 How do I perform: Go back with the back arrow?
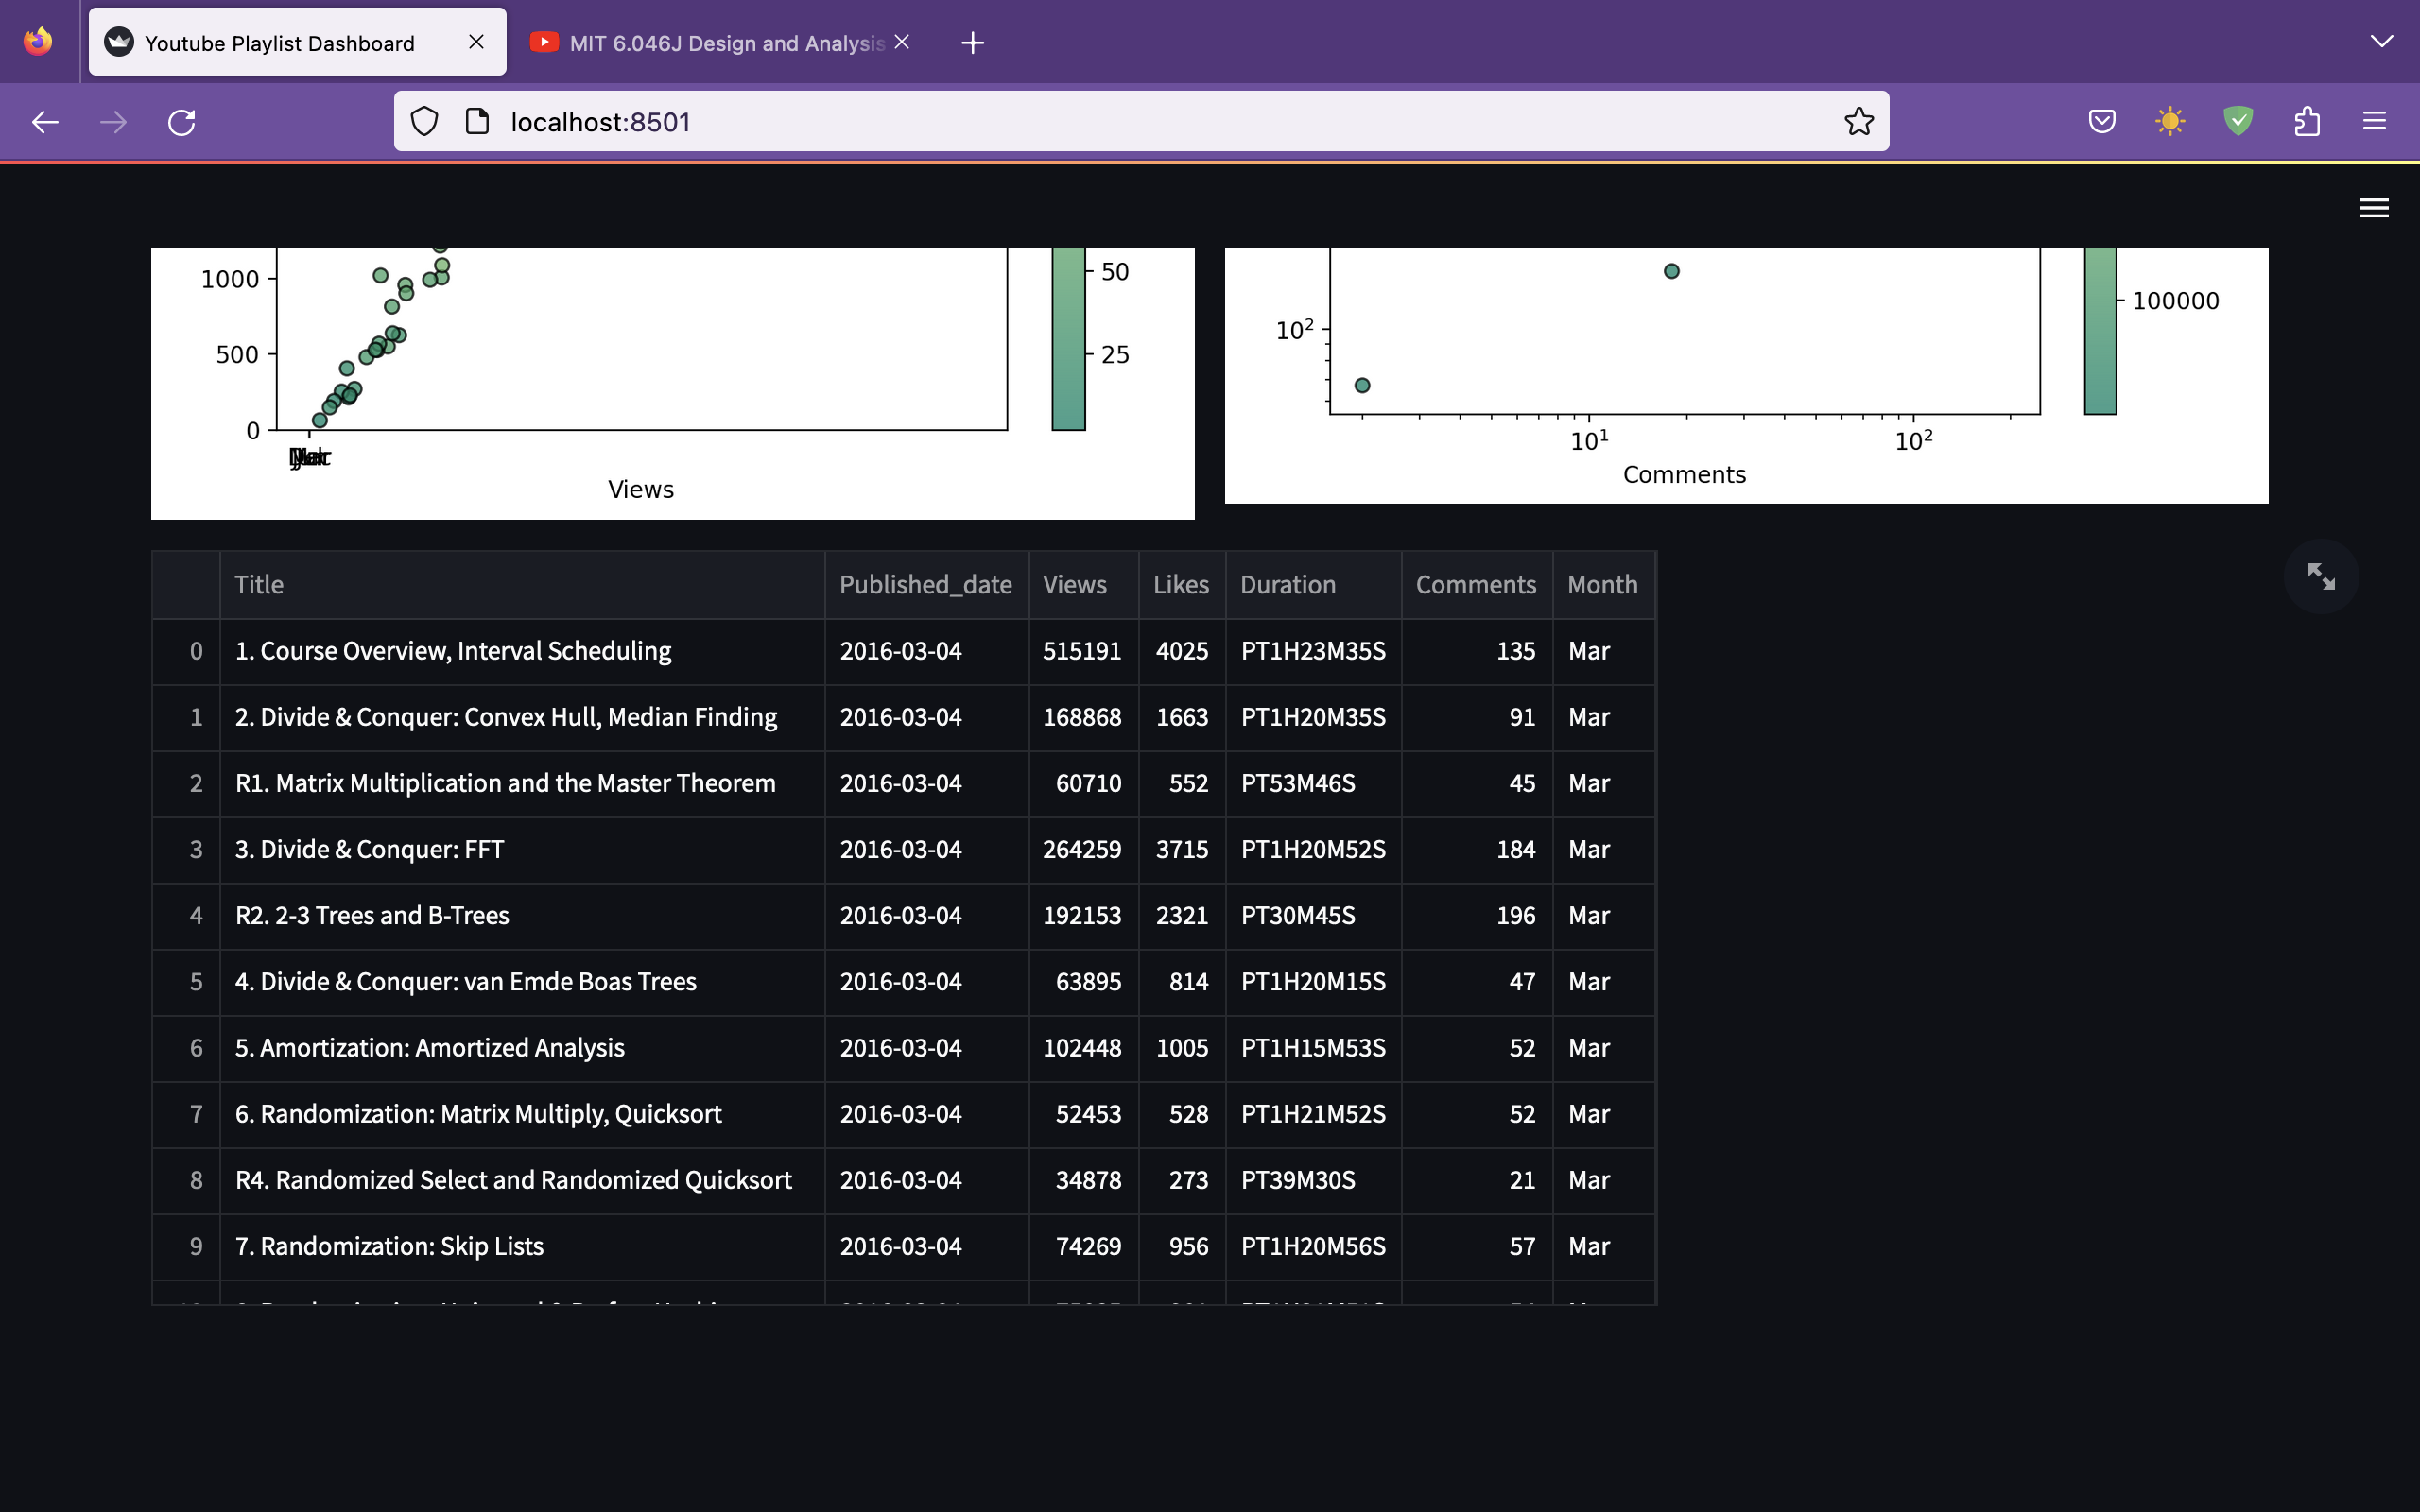tap(45, 122)
